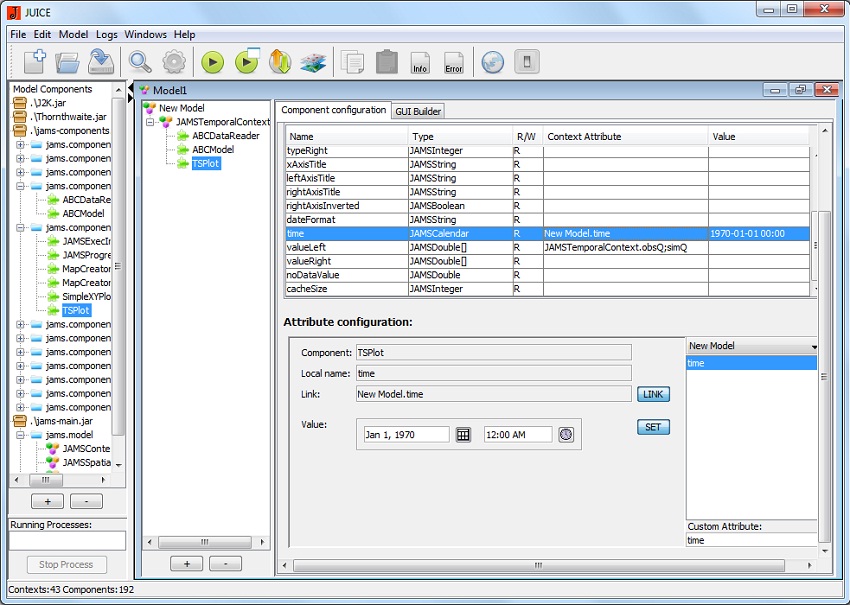The image size is (850, 605).
Task: Run the model with the first green play button
Action: click(x=212, y=63)
